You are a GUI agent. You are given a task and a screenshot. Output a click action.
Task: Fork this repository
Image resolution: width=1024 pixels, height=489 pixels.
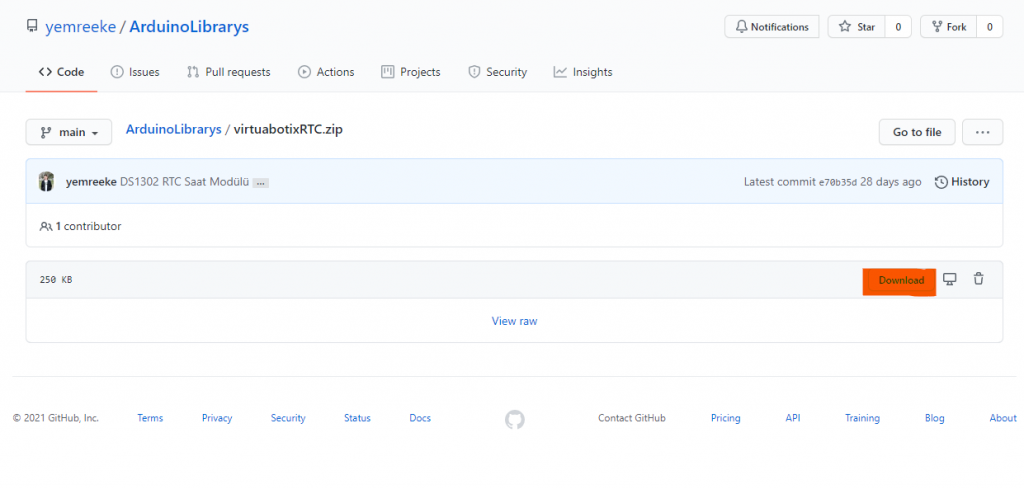point(948,27)
